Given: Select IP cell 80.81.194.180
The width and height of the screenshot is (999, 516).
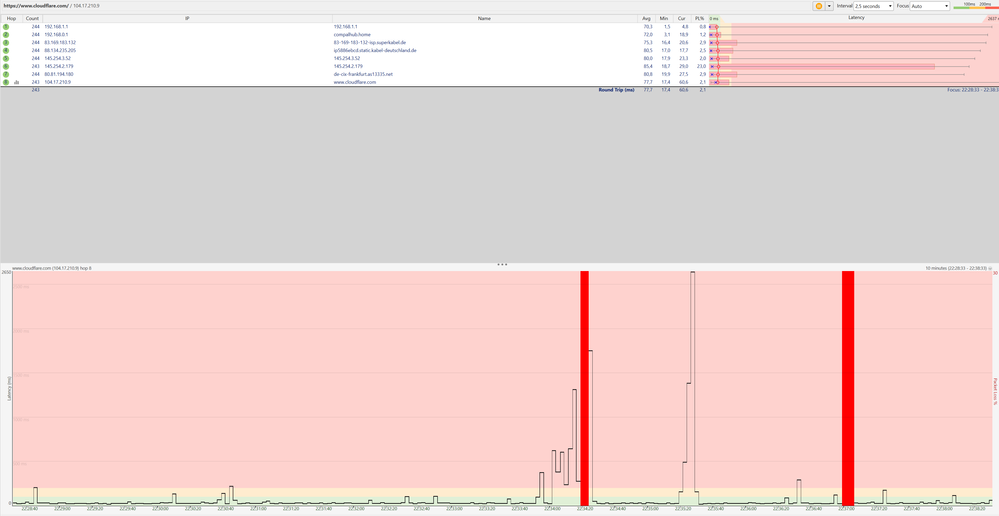Looking at the screenshot, I should pos(59,74).
